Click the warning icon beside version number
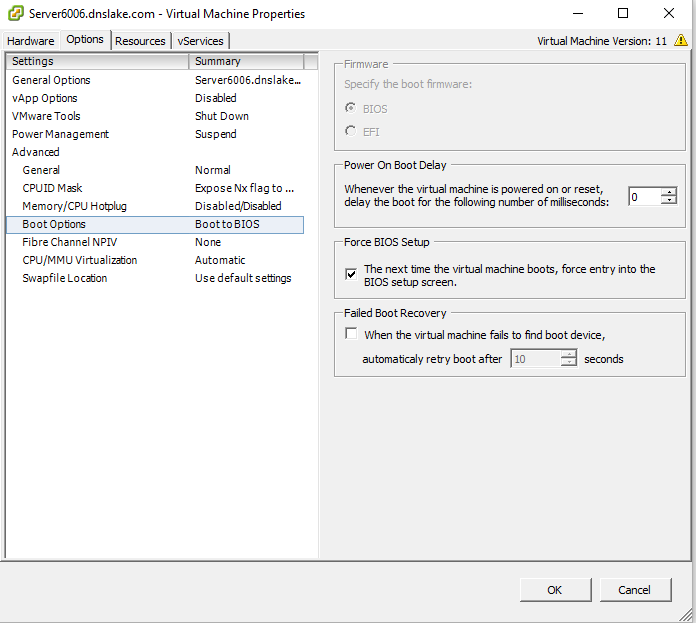Screen dimensions: 696x623 pos(681,41)
